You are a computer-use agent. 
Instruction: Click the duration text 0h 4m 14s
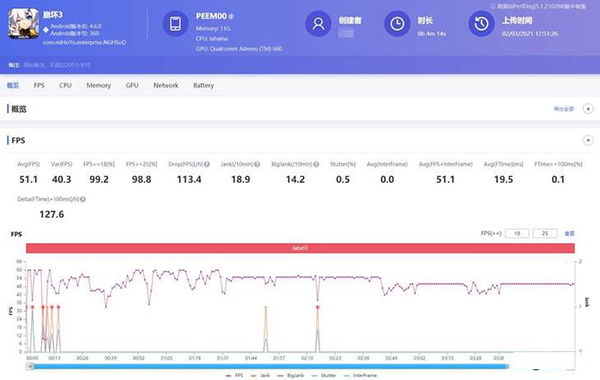click(x=432, y=34)
